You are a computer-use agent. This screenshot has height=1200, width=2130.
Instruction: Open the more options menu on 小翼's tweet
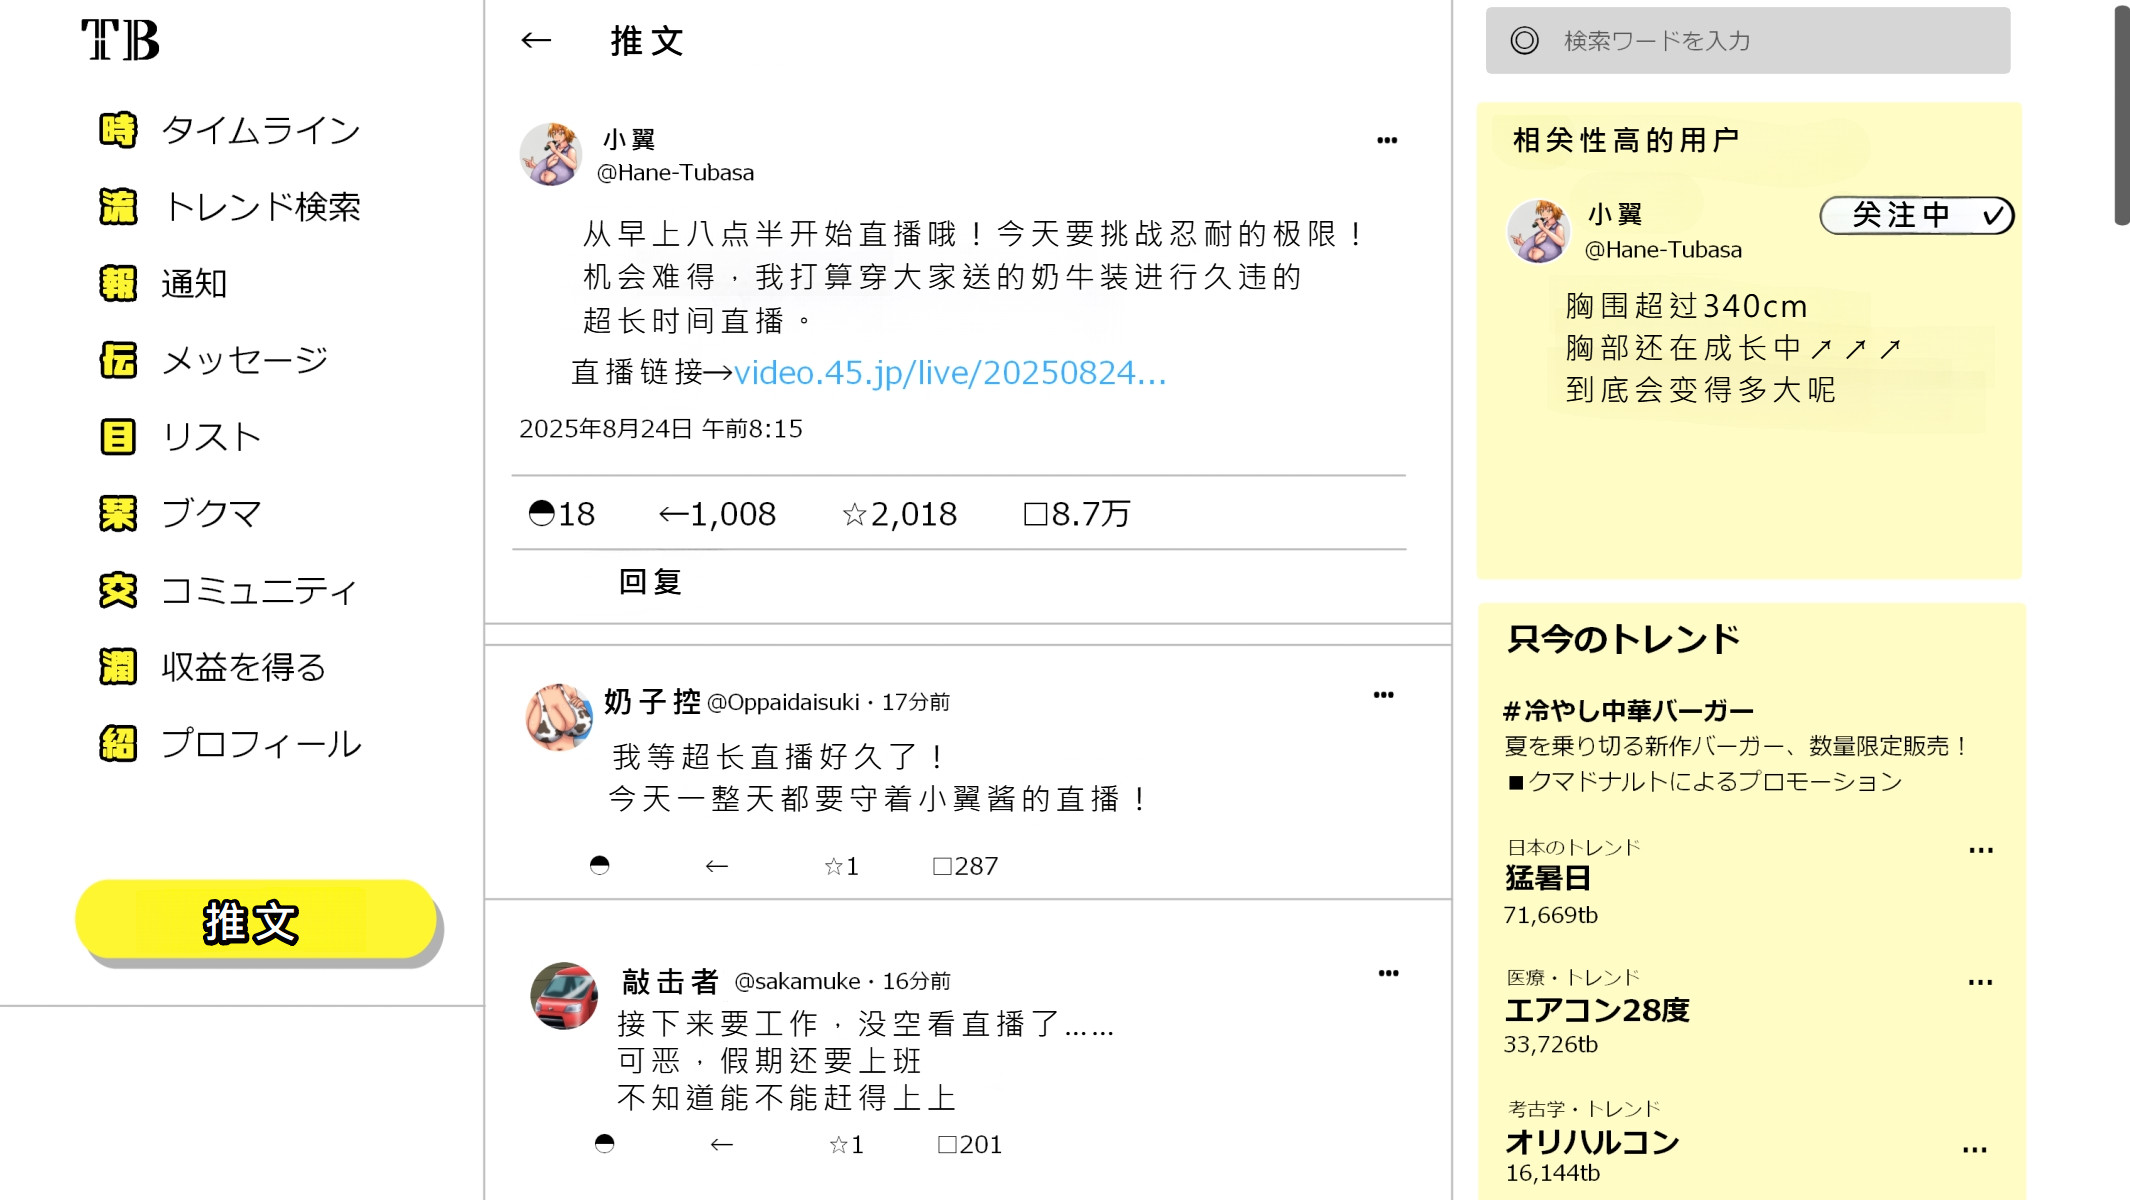1387,140
